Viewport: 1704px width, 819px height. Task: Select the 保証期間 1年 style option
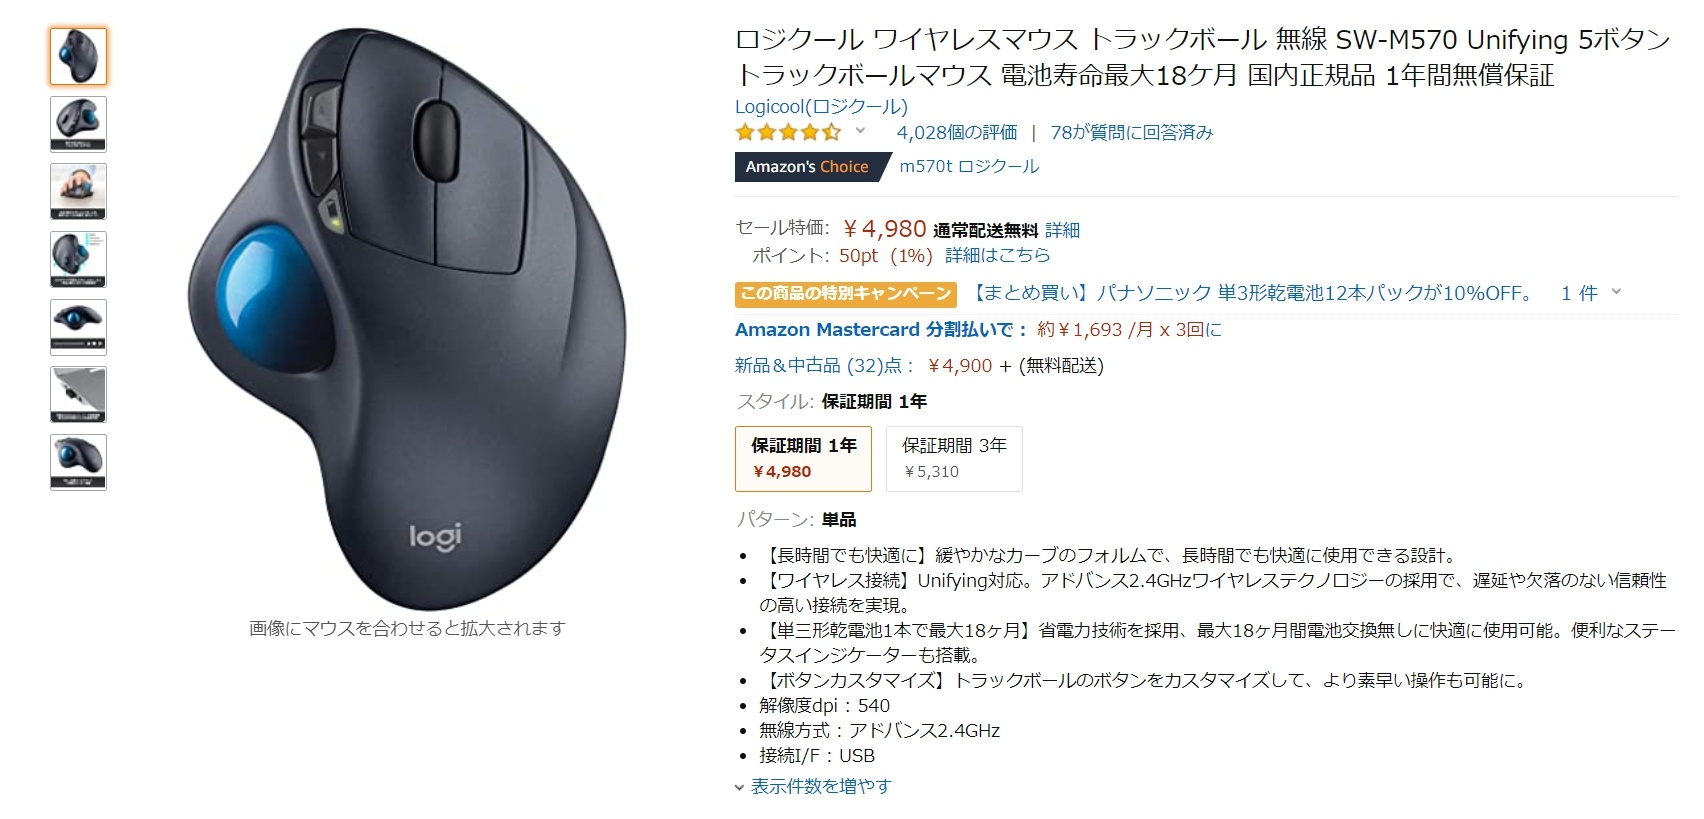click(x=803, y=459)
